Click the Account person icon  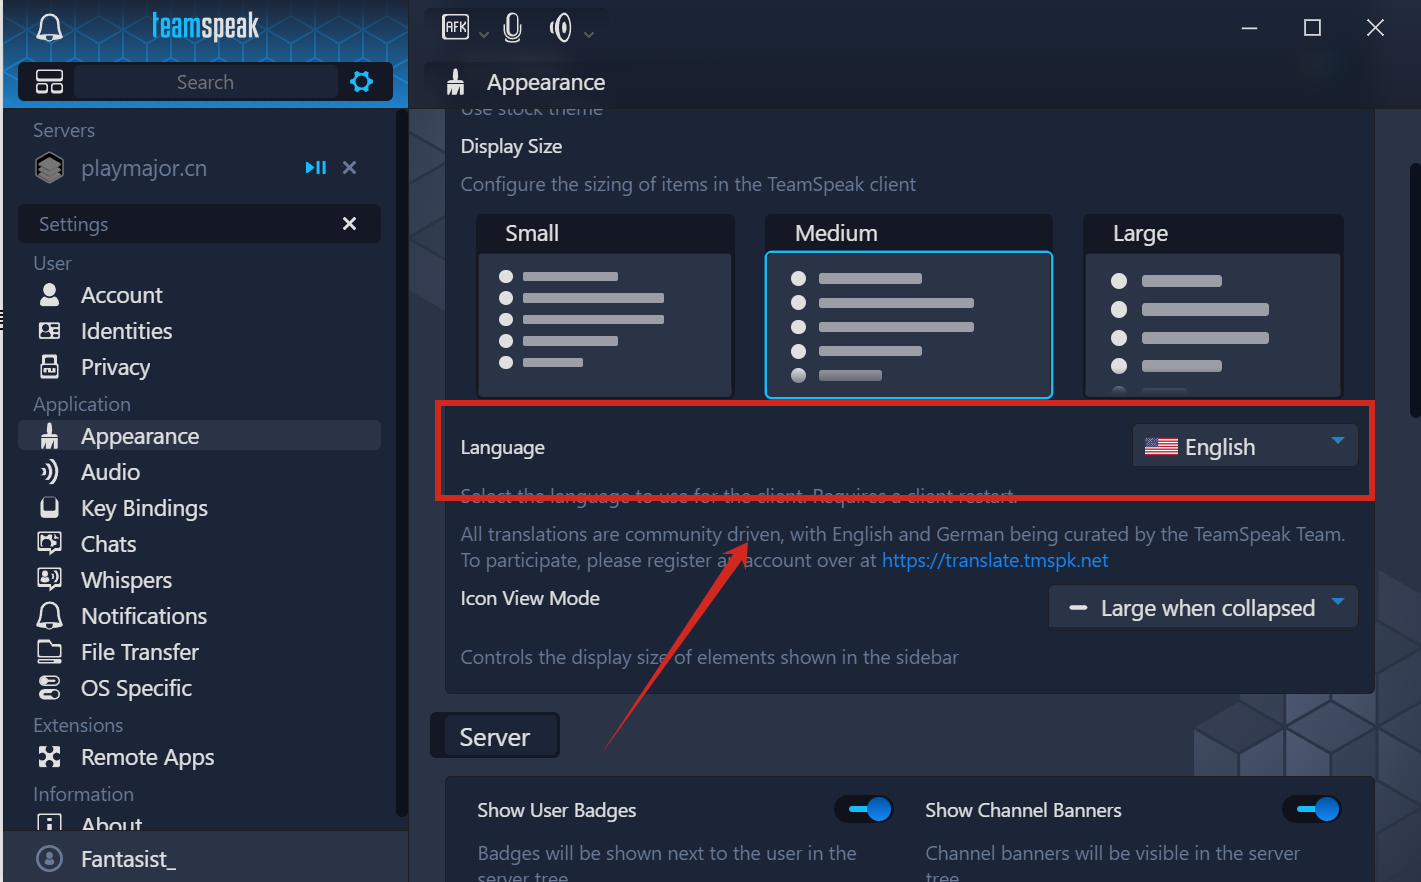pos(49,295)
